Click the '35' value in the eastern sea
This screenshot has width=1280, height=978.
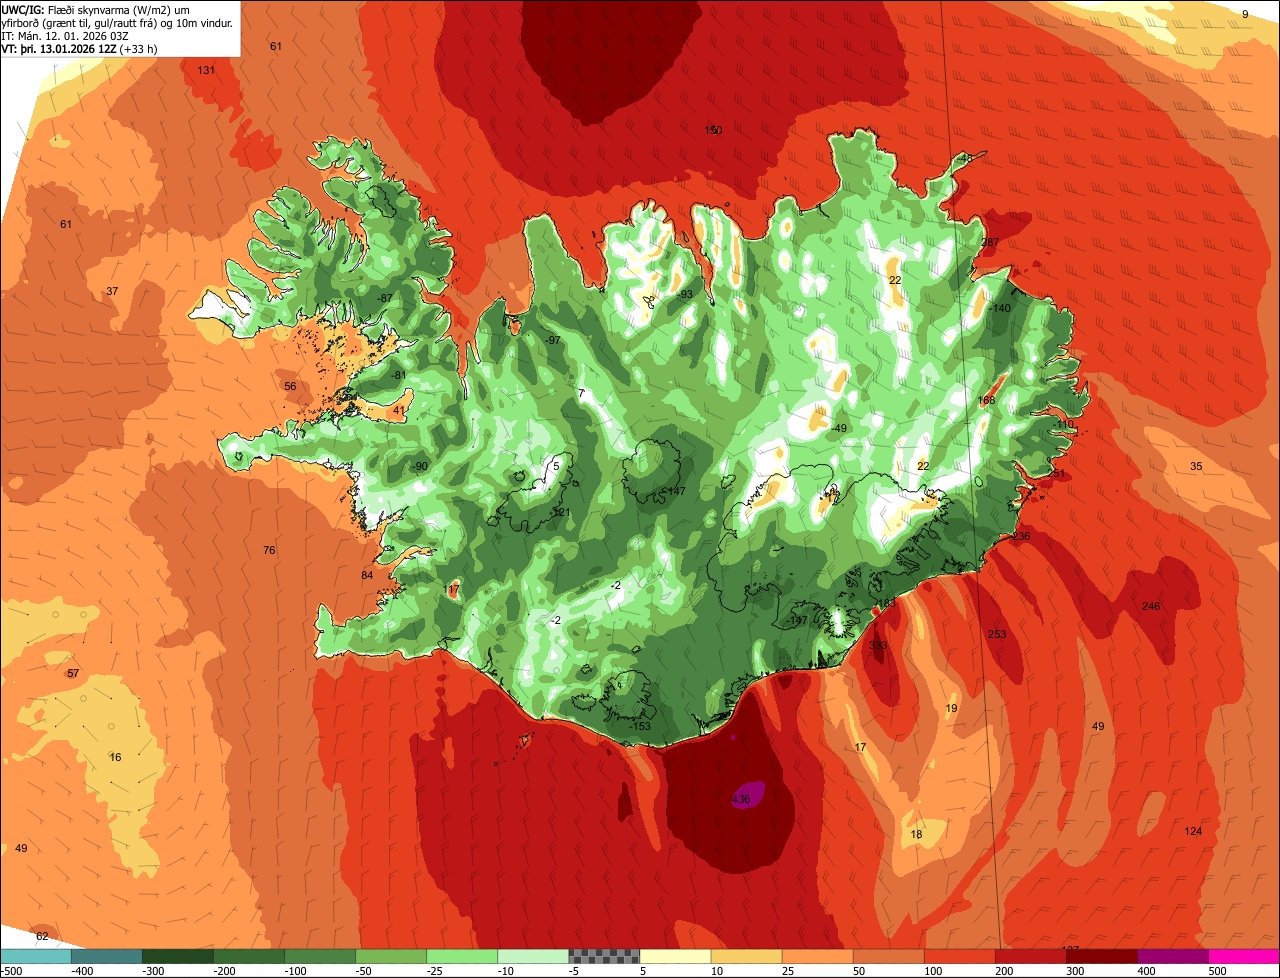click(x=1196, y=466)
